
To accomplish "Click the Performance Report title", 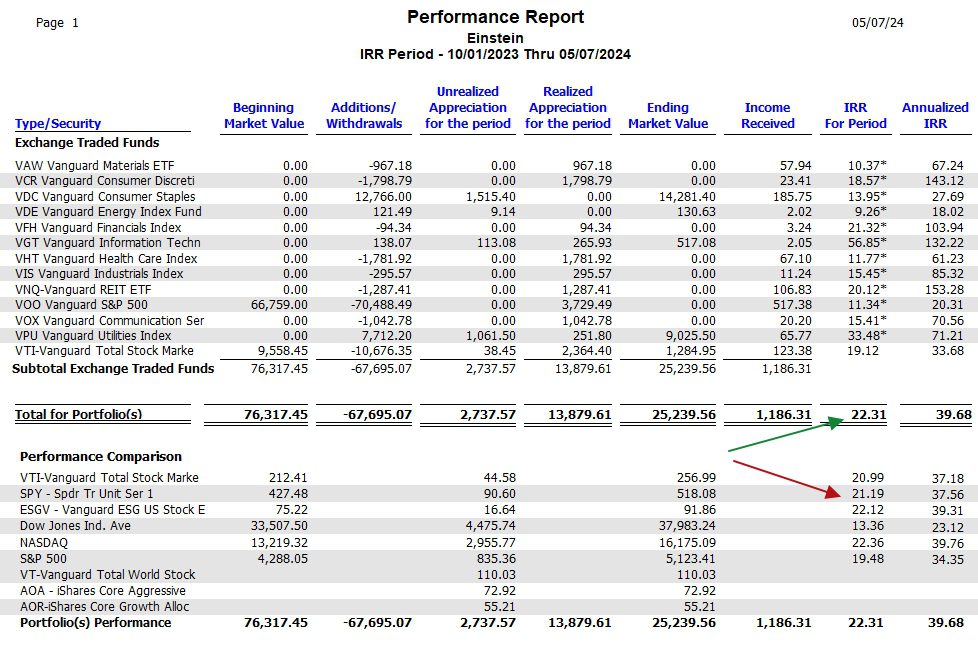I will (x=495, y=17).
